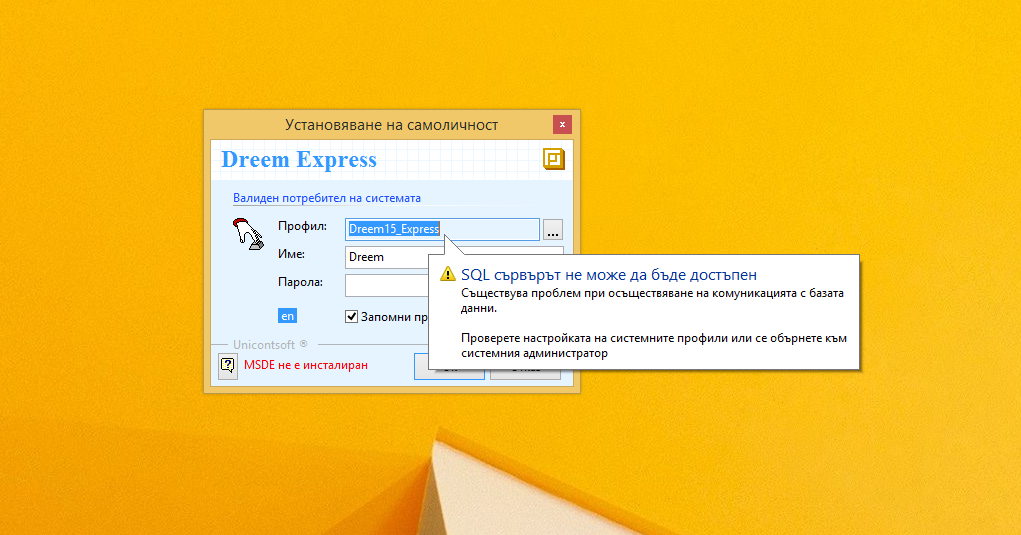Click the 'Профил:' label
The image size is (1021, 535).
(x=302, y=226)
